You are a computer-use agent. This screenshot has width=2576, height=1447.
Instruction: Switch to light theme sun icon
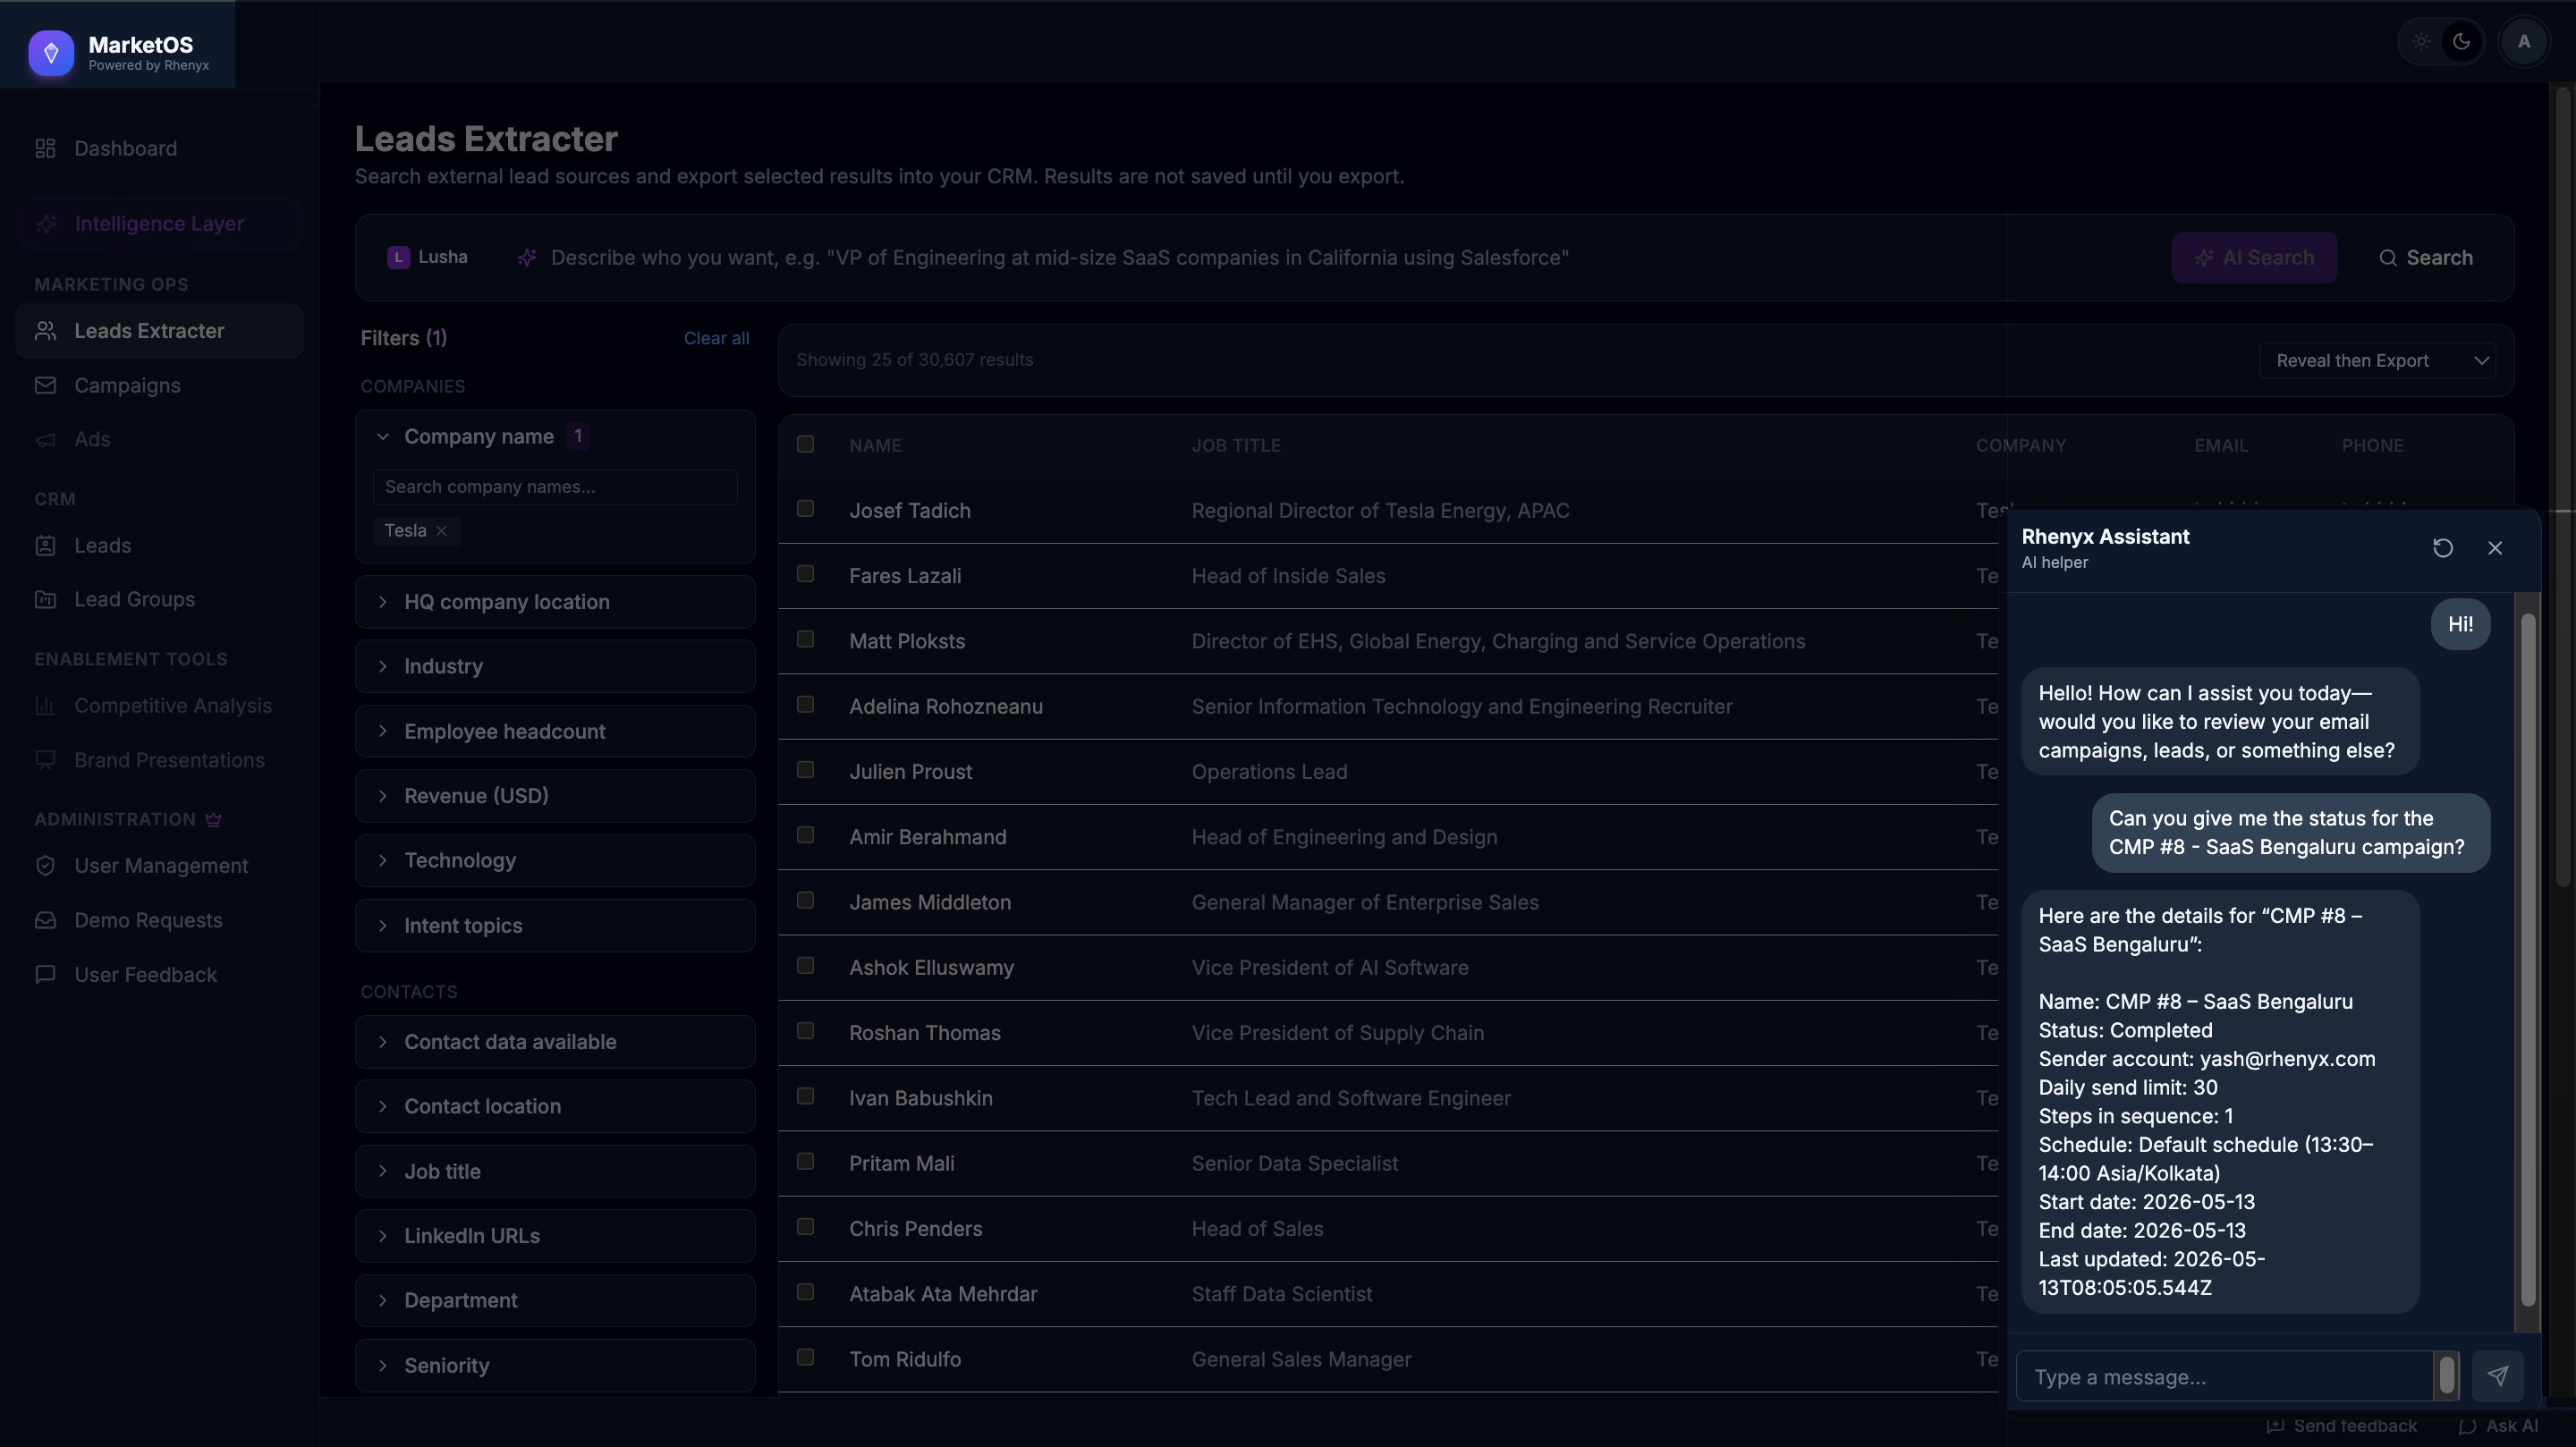(2421, 42)
